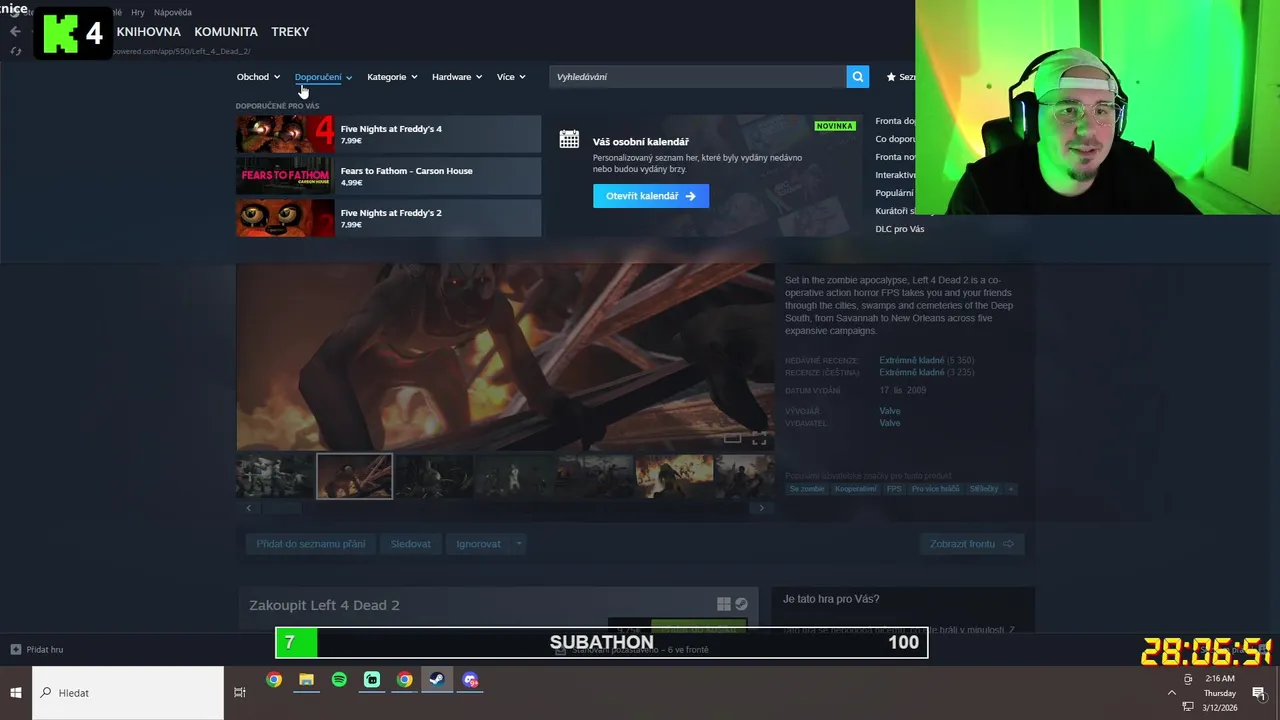The width and height of the screenshot is (1280, 720).
Task: Open the second Chrome icon in the taskbar
Action: pos(404,680)
